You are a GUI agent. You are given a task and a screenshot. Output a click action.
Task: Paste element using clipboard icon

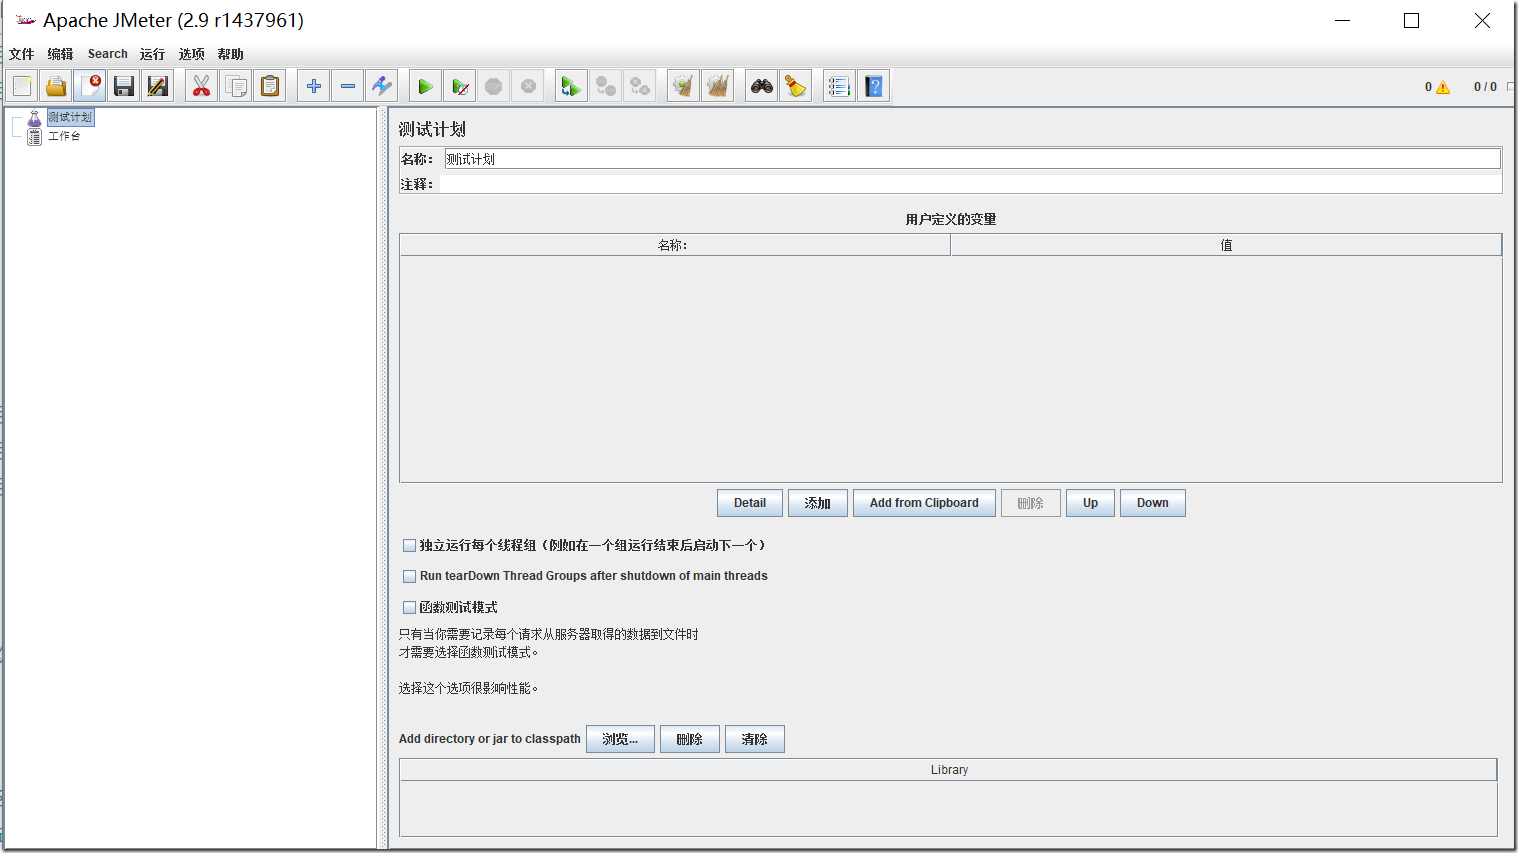pos(270,86)
